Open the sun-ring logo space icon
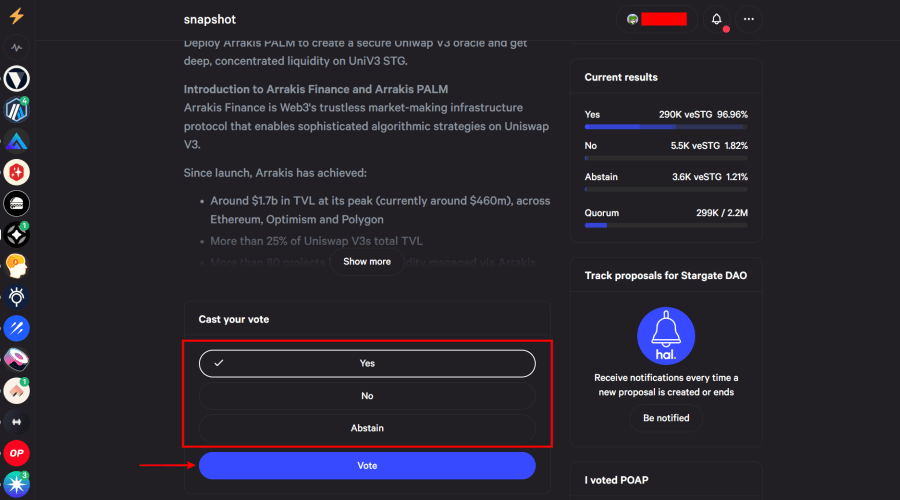The width and height of the screenshot is (900, 500). tap(17, 297)
